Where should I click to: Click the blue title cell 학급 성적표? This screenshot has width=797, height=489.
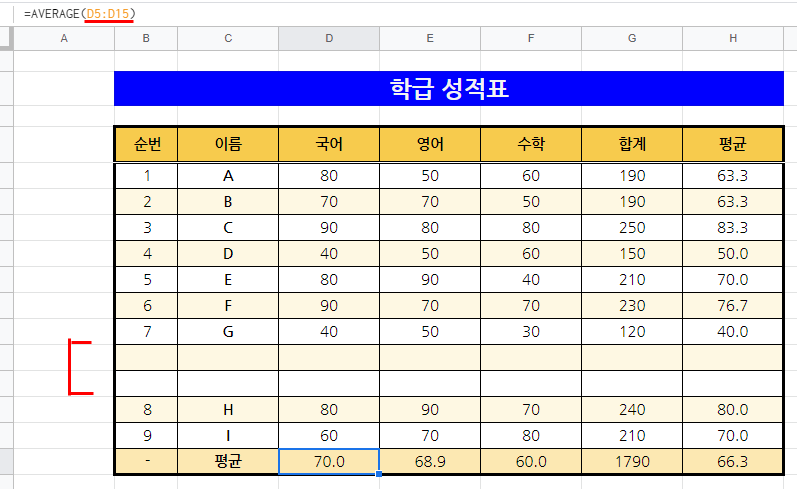pyautogui.click(x=449, y=88)
